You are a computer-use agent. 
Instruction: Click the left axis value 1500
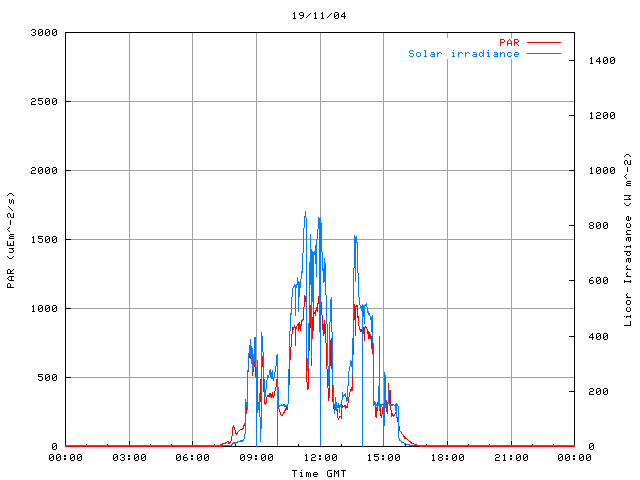point(44,240)
